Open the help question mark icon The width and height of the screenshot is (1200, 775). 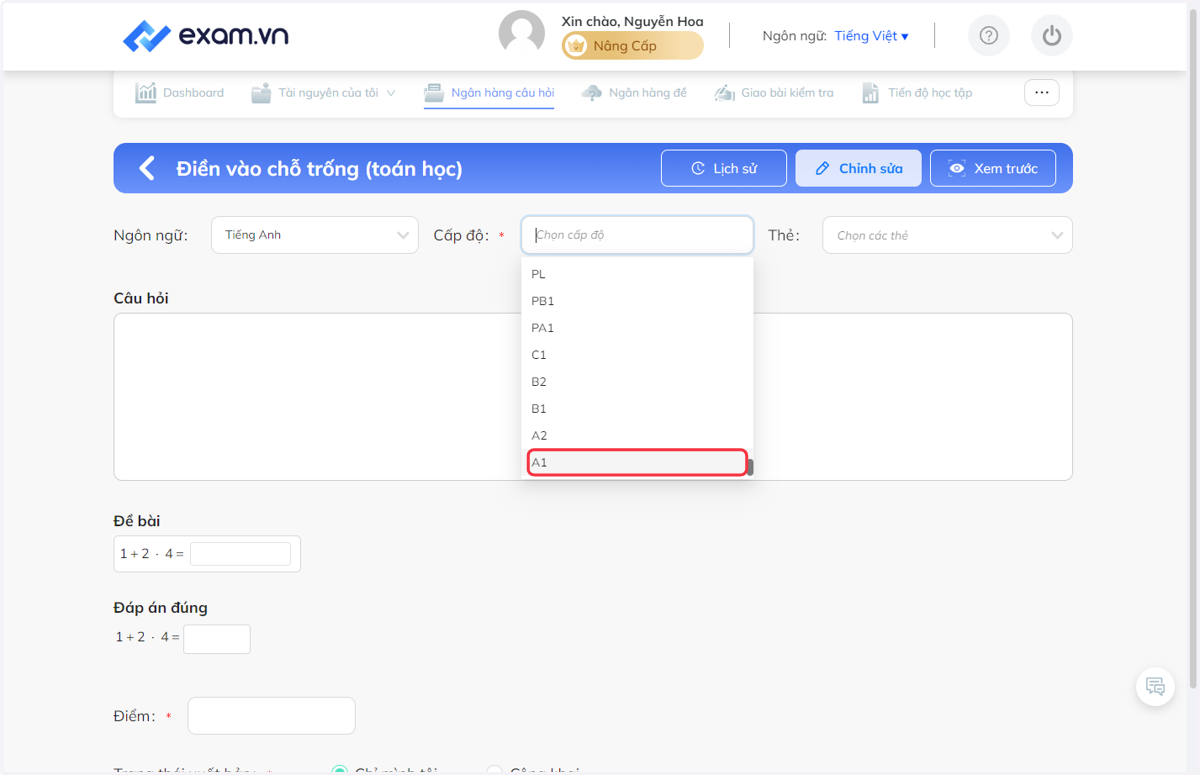coord(988,36)
